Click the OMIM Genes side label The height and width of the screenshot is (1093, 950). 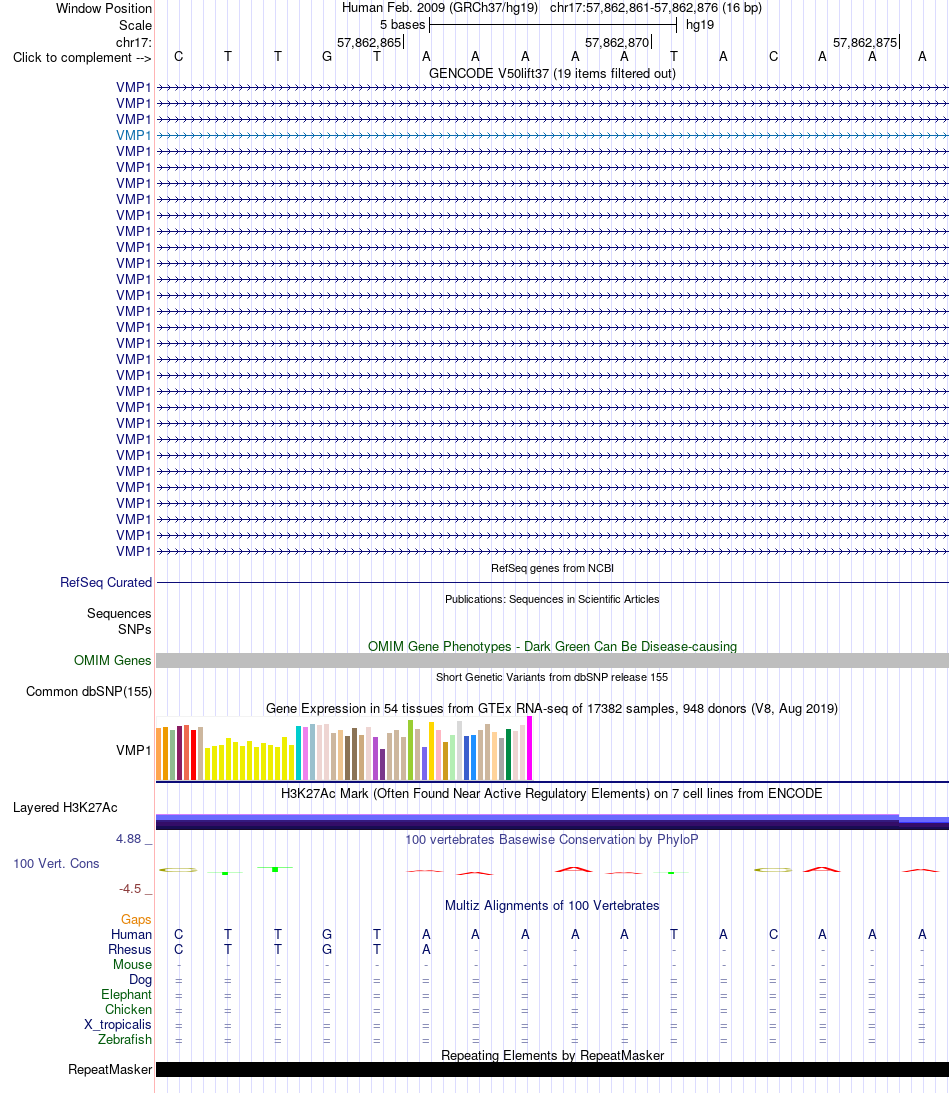point(112,660)
